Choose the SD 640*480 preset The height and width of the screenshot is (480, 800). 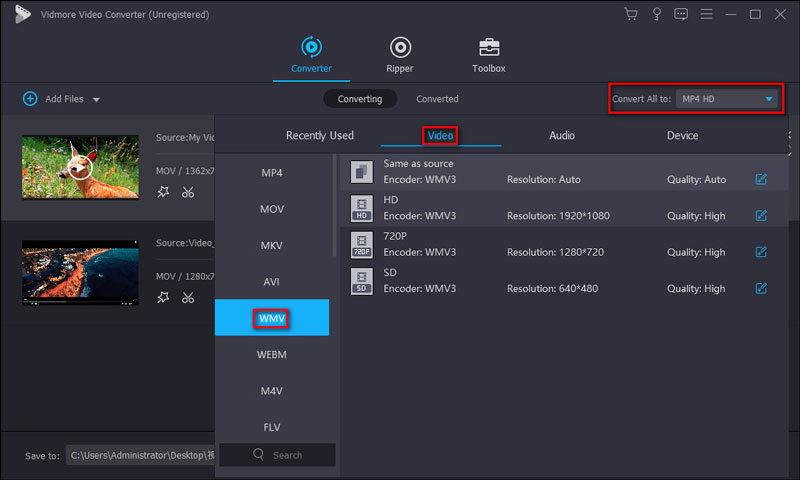tap(564, 281)
